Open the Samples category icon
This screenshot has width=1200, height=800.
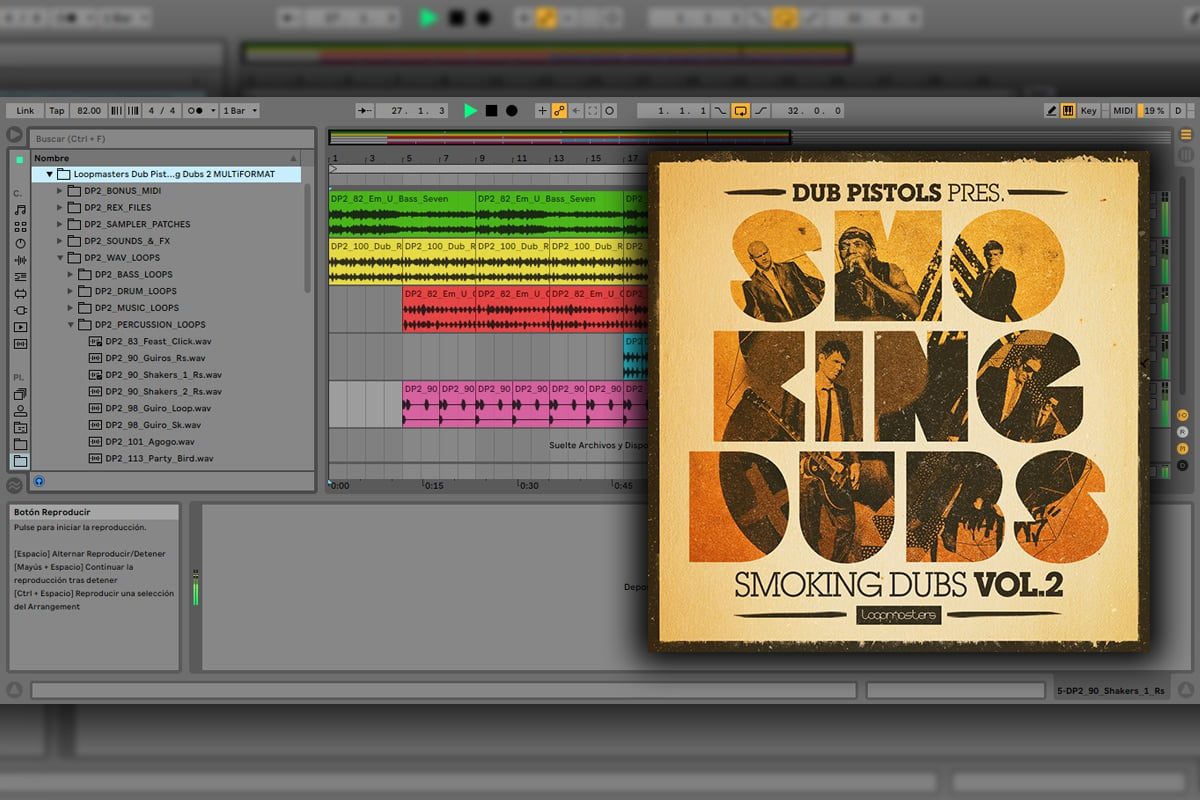[20, 344]
